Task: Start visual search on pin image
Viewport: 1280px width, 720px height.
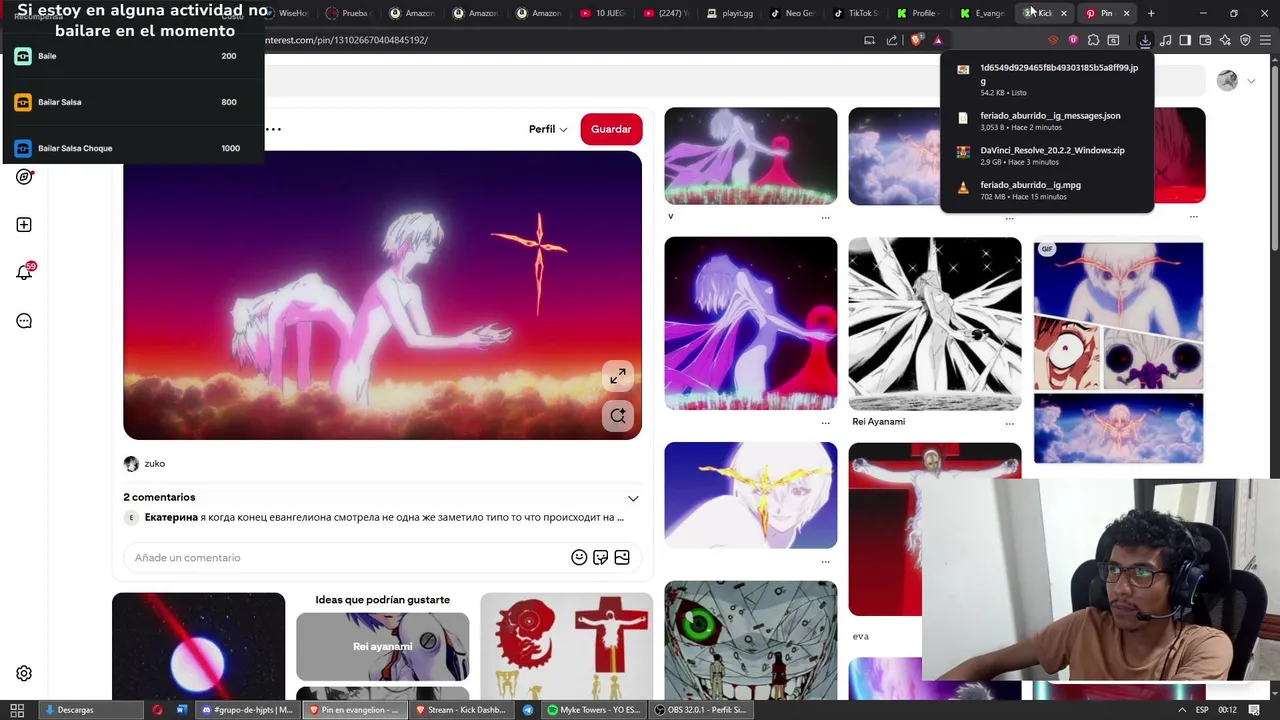Action: (618, 416)
